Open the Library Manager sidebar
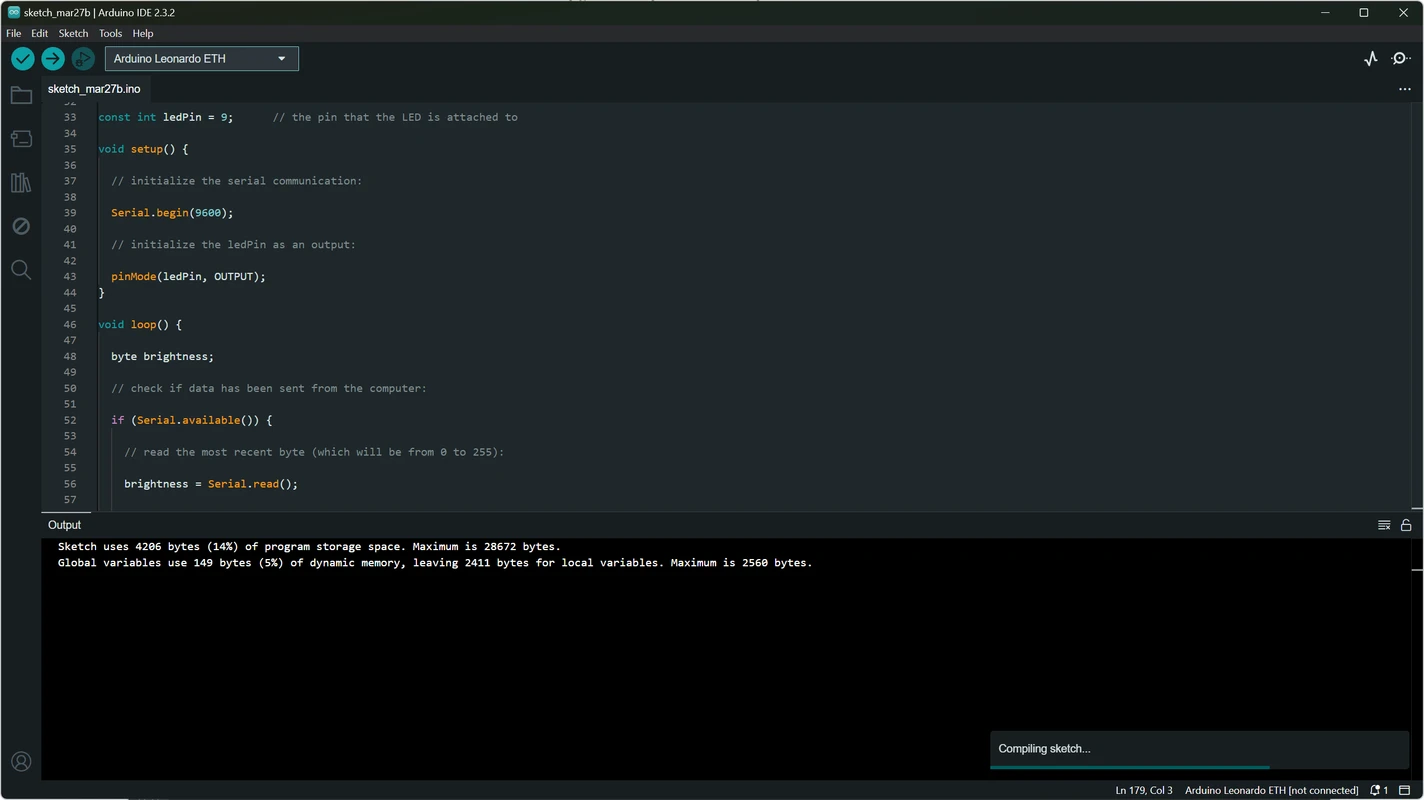The width and height of the screenshot is (1424, 800). click(x=21, y=183)
